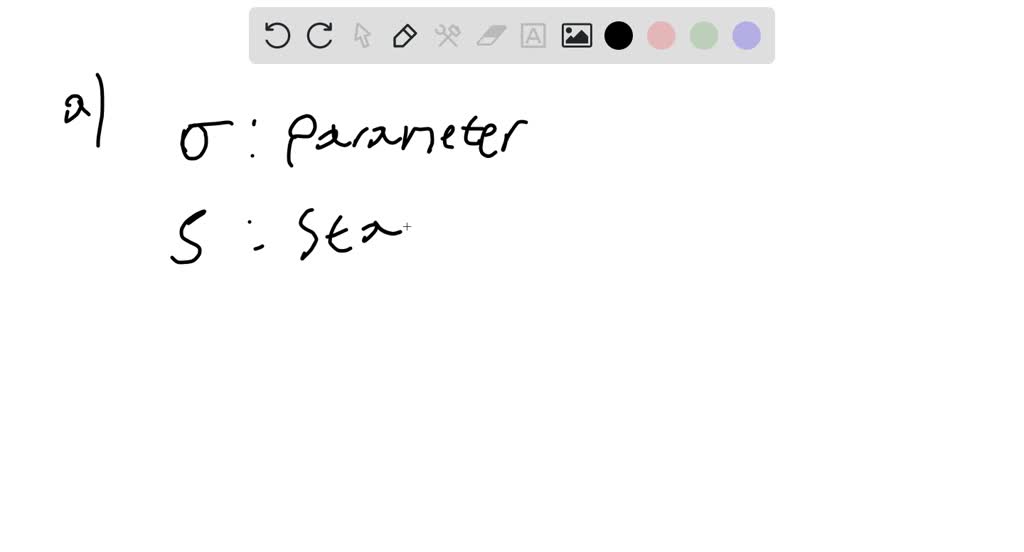This screenshot has height=552, width=1024.
Task: Insert an image with picture icon
Action: pos(577,35)
